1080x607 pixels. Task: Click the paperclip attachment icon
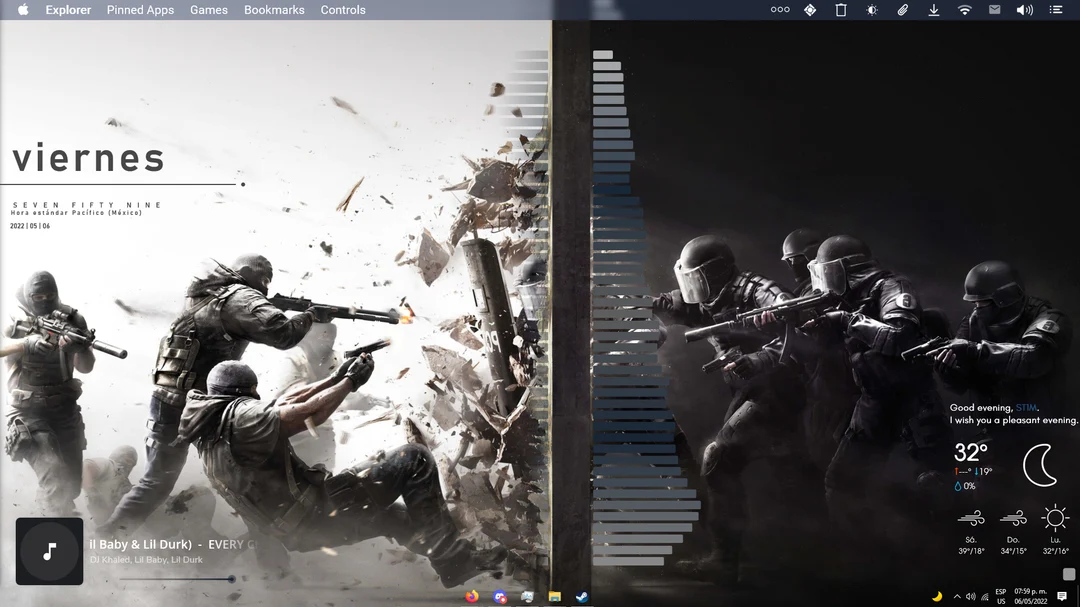click(903, 10)
